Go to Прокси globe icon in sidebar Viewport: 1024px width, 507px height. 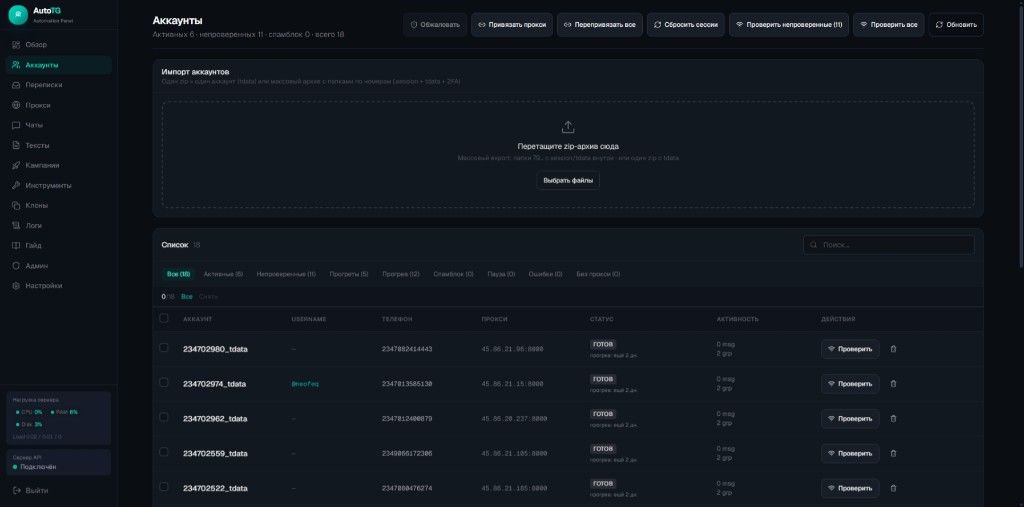point(16,105)
